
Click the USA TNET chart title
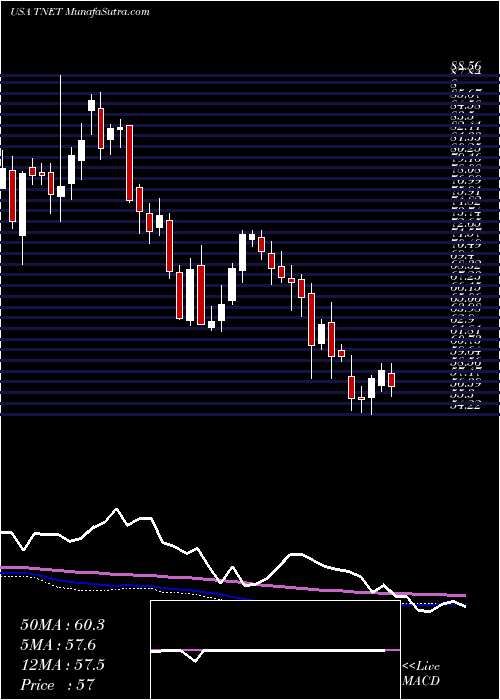coord(80,12)
